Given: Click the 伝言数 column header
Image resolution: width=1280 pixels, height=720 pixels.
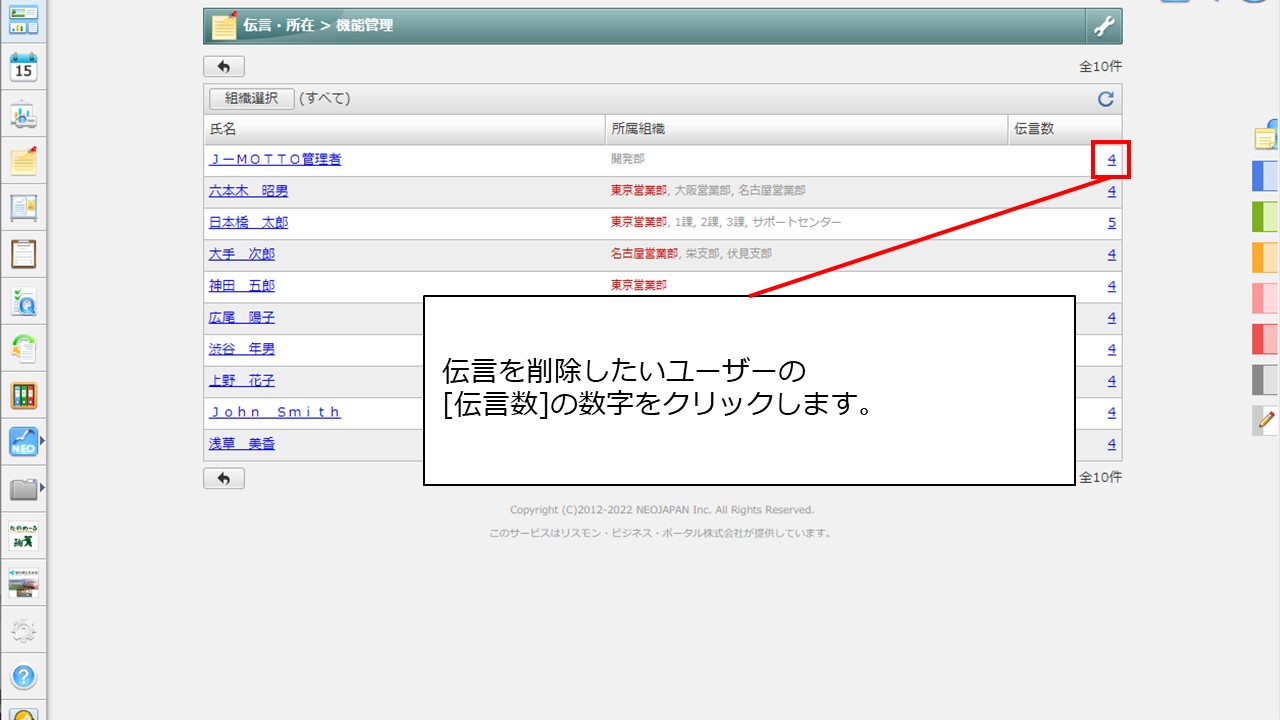Looking at the screenshot, I should point(1034,129).
